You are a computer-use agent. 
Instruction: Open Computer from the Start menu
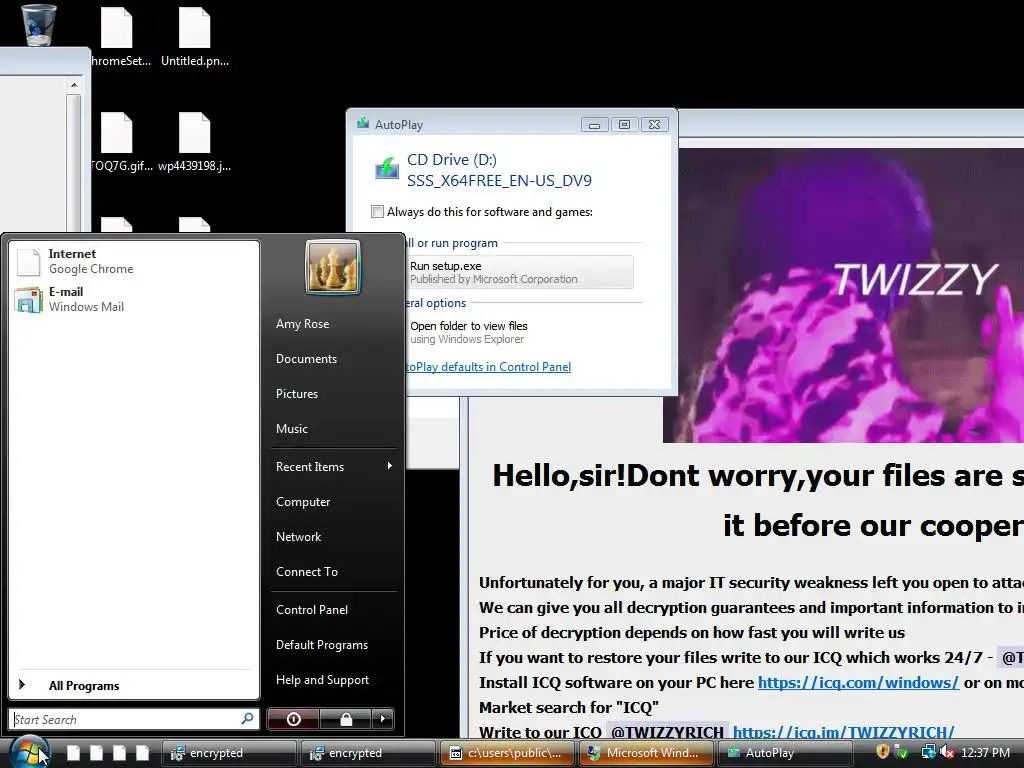point(303,502)
